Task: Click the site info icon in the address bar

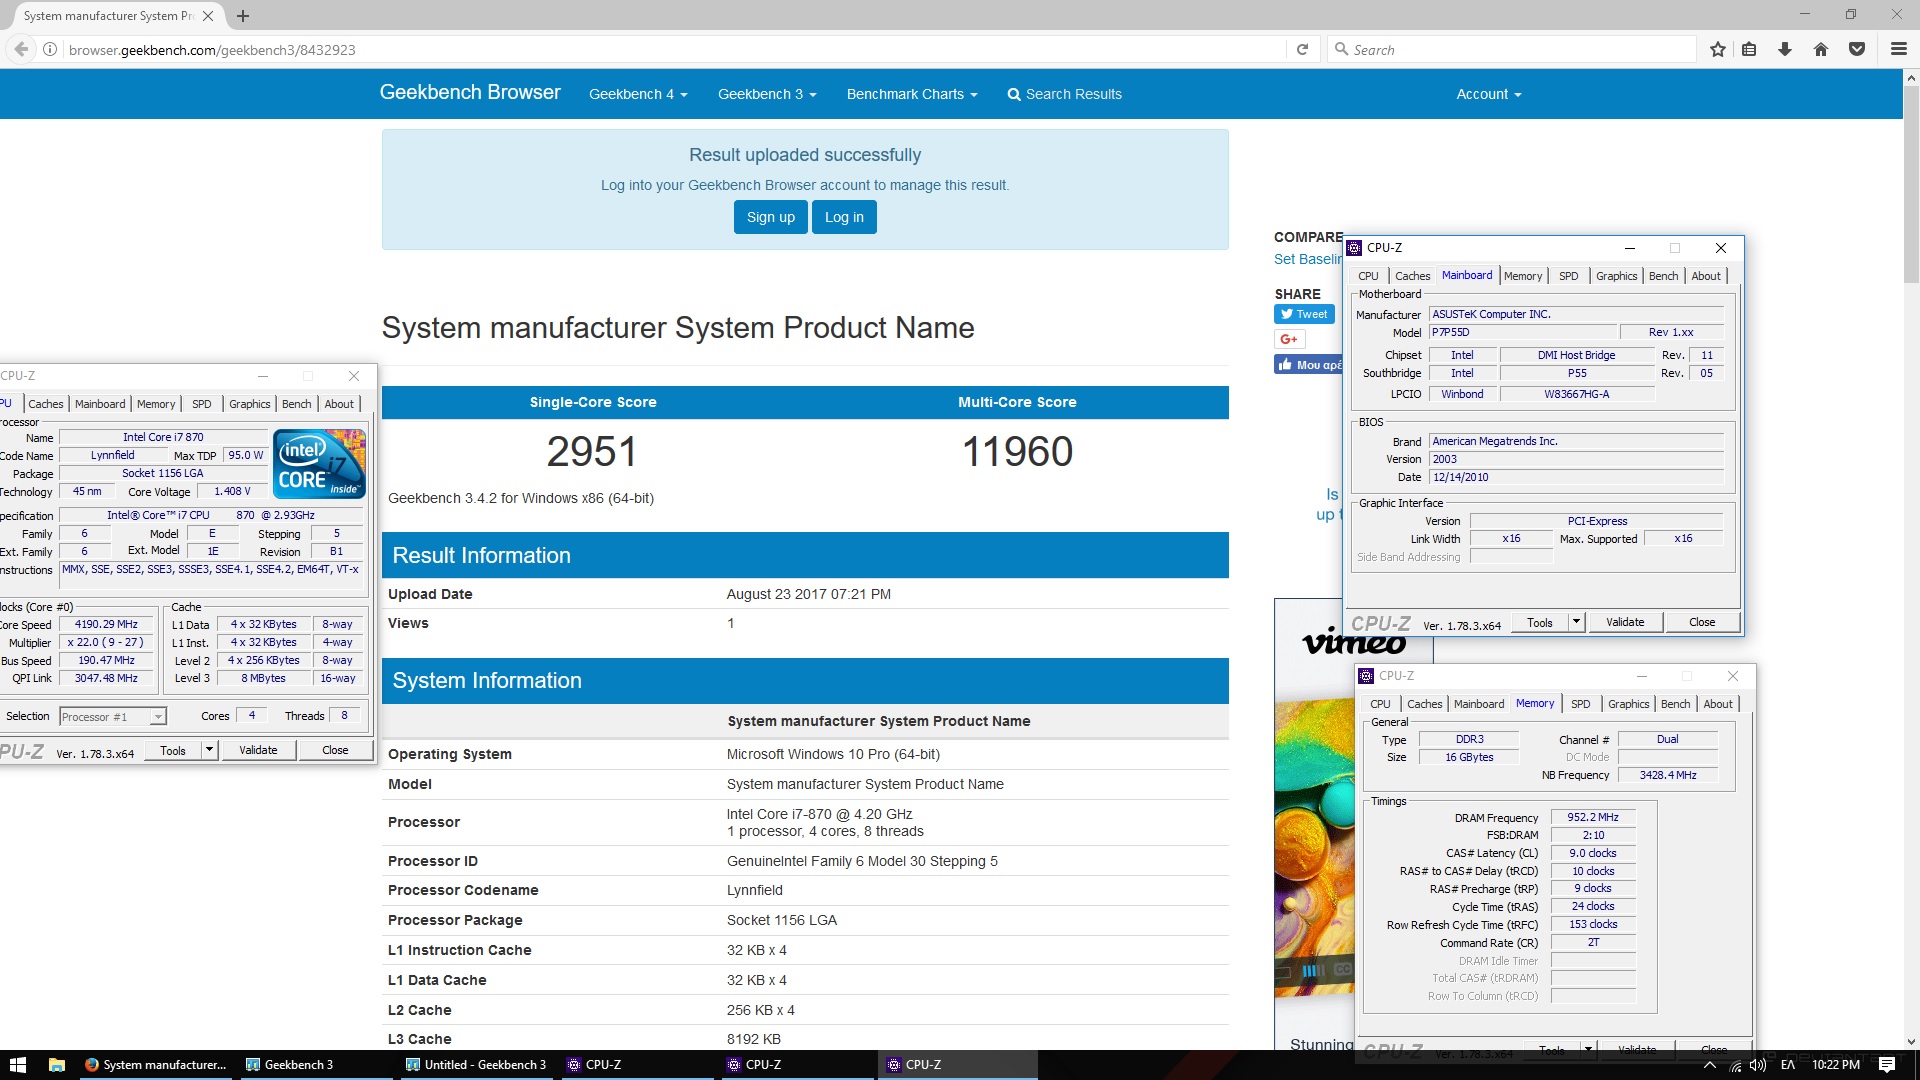Action: pos(50,49)
